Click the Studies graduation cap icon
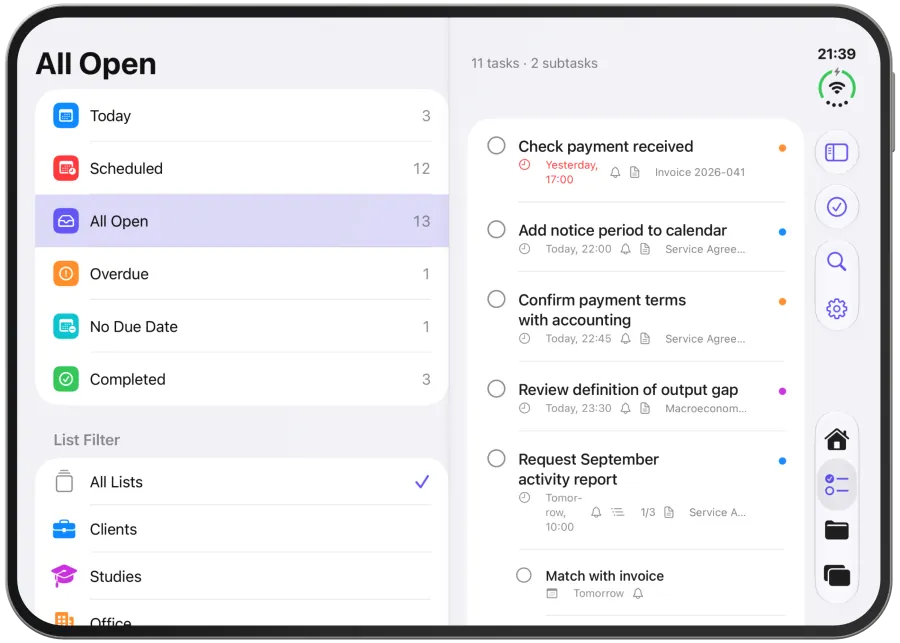Image resolution: width=900 pixels, height=643 pixels. [64, 576]
